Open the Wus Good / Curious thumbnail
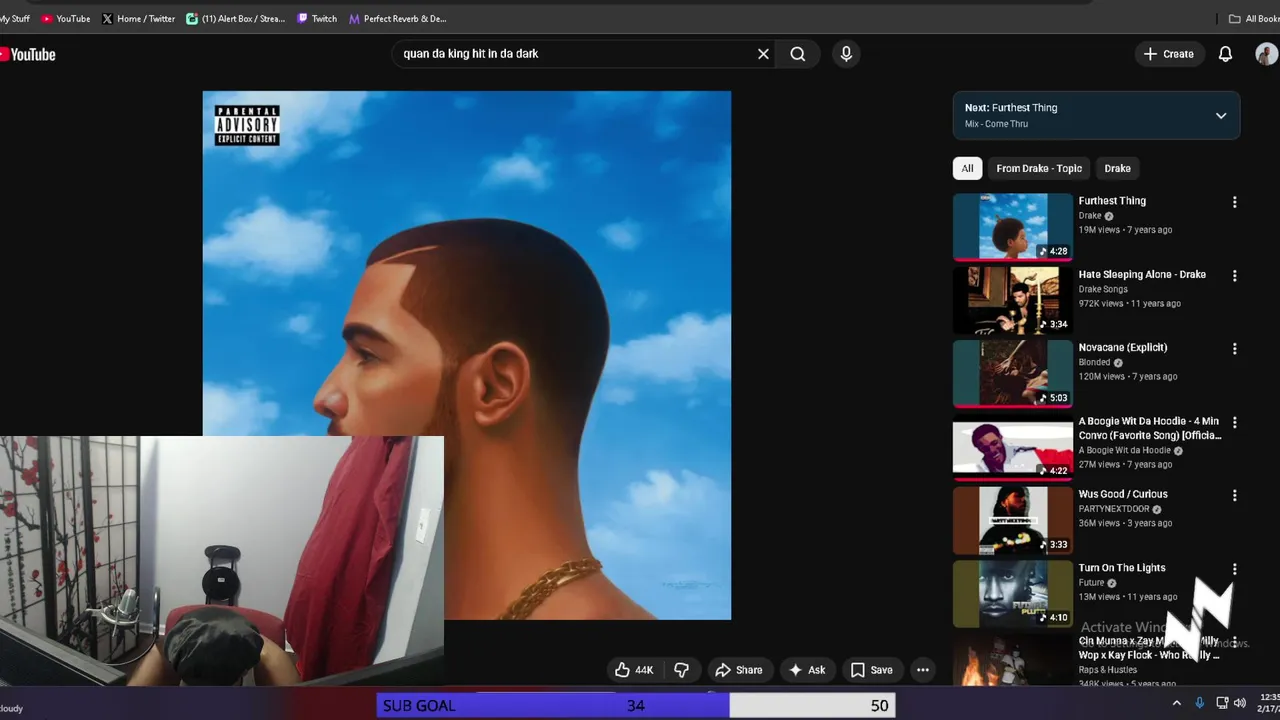Image resolution: width=1280 pixels, height=720 pixels. point(1012,520)
